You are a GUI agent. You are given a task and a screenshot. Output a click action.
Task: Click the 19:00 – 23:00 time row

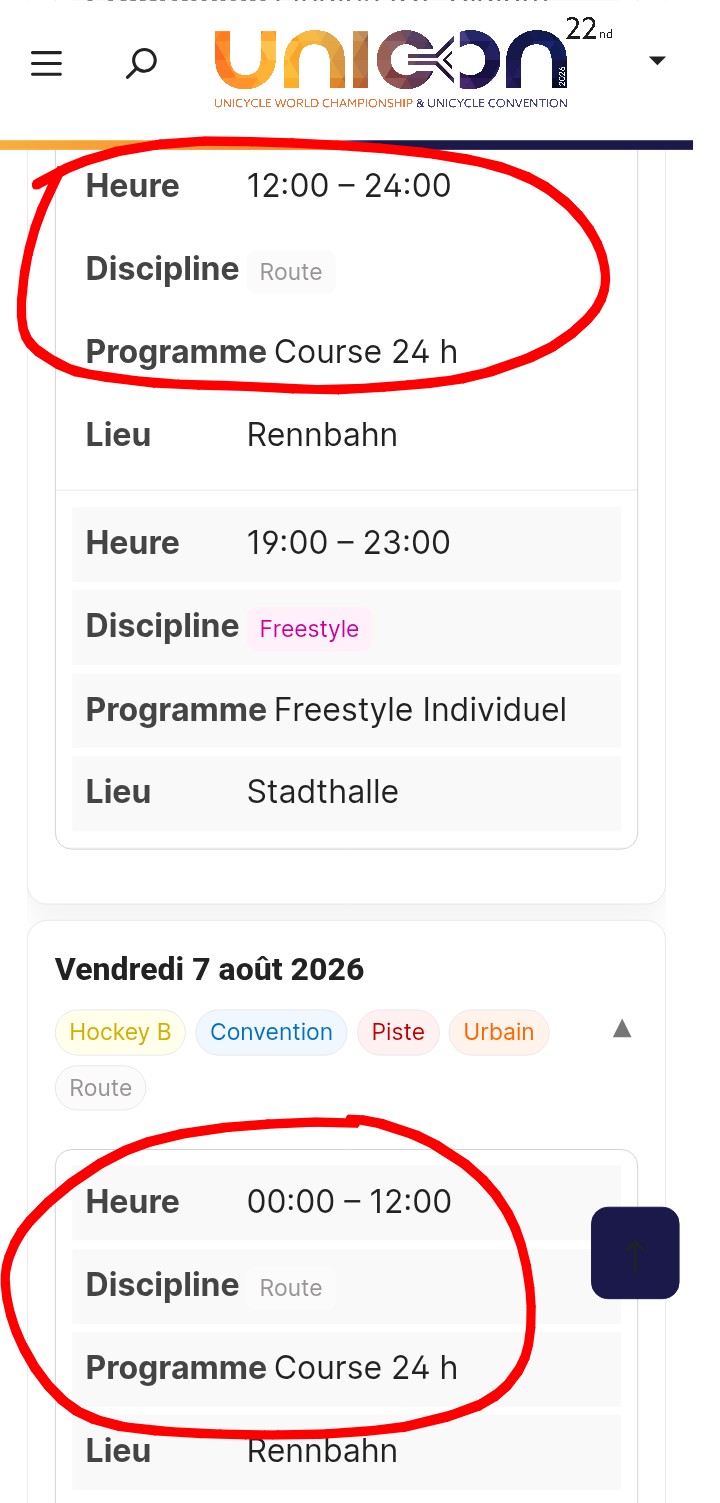(348, 543)
